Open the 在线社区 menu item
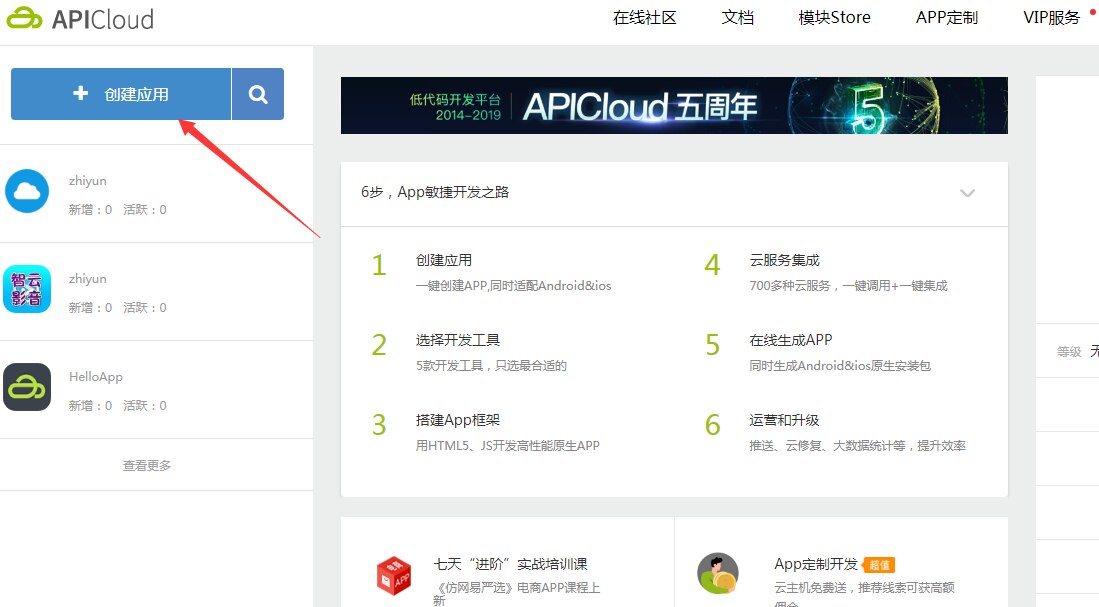Image resolution: width=1099 pixels, height=607 pixels. click(x=644, y=17)
